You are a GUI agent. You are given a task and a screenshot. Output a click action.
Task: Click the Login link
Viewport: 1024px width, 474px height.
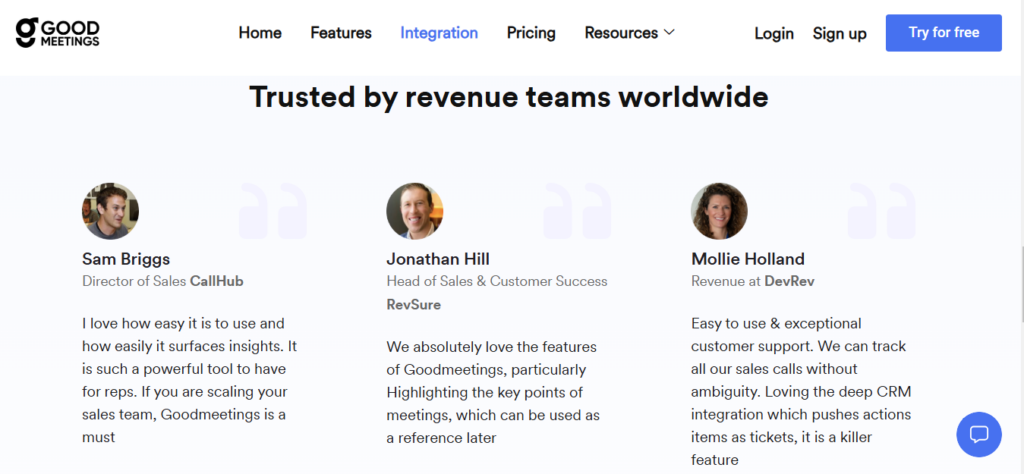tap(773, 33)
